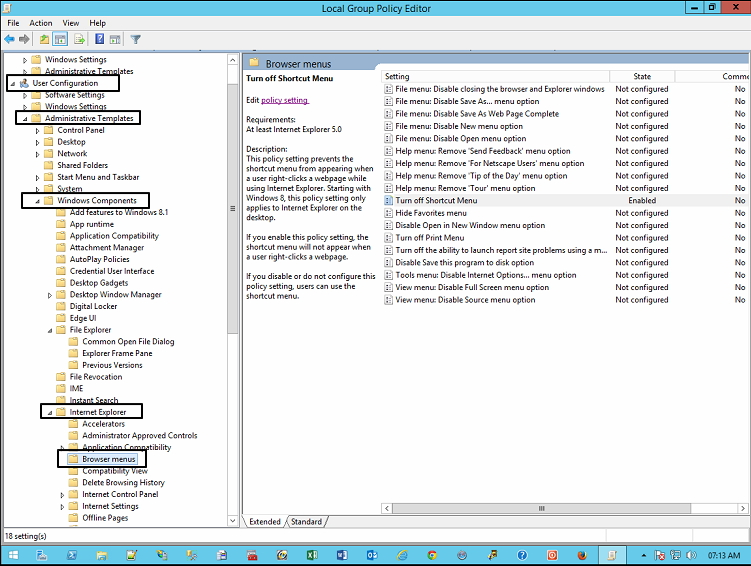The width and height of the screenshot is (751, 566).
Task: Collapse the Windows Components node
Action: [37, 201]
